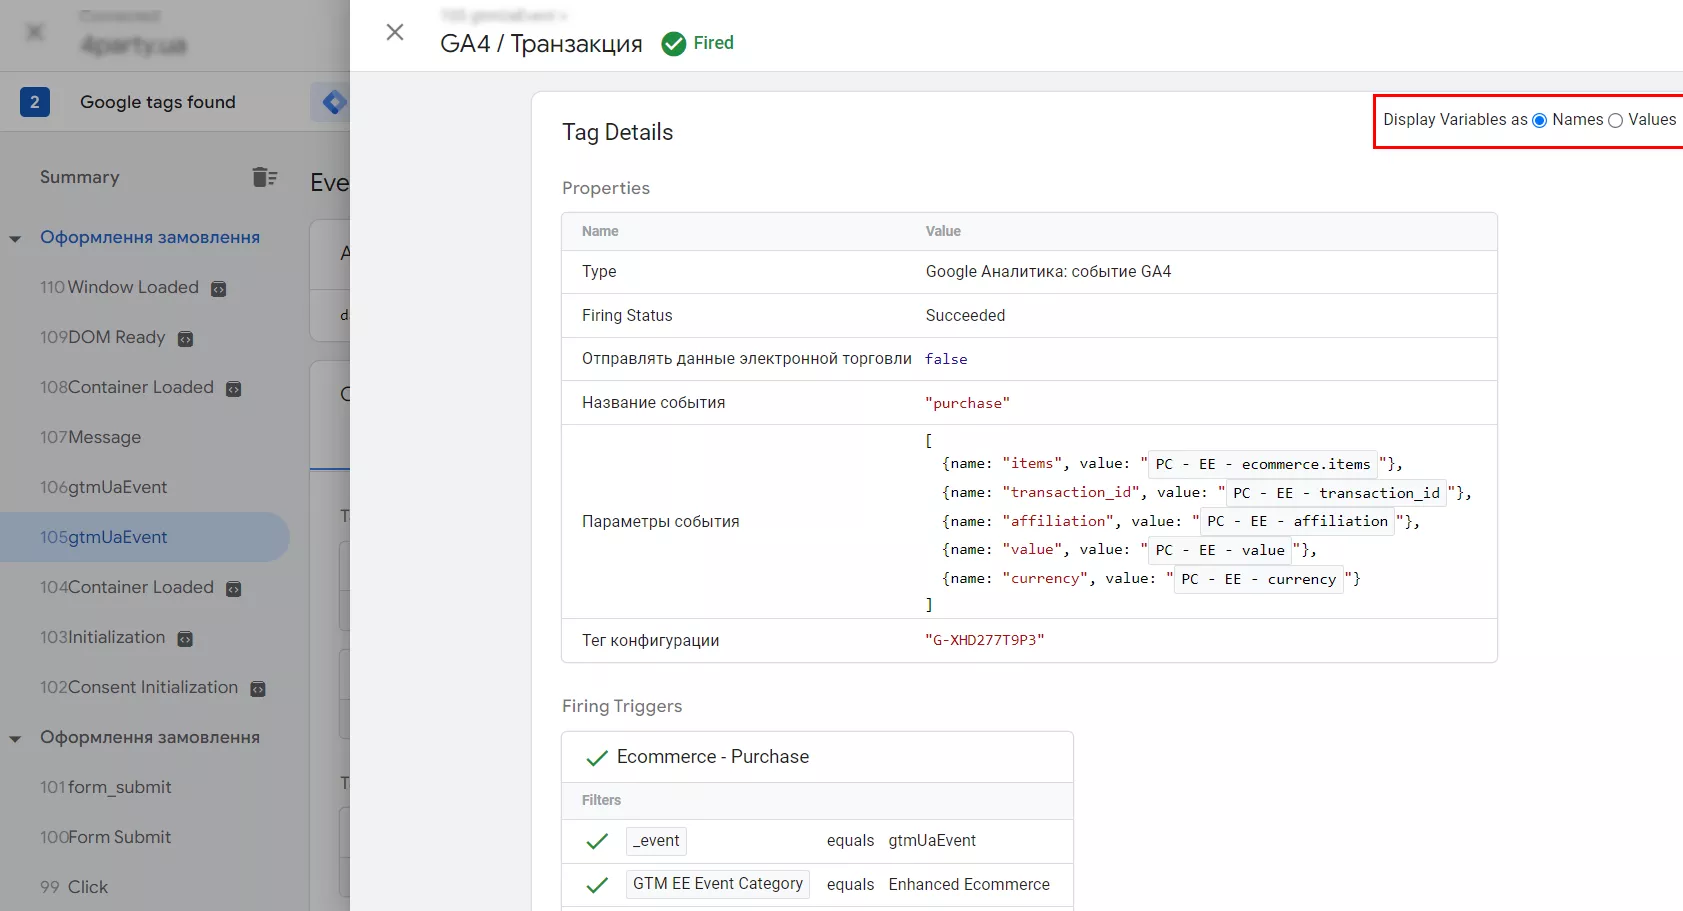Select the Names radio button
This screenshot has width=1683, height=911.
tap(1540, 120)
